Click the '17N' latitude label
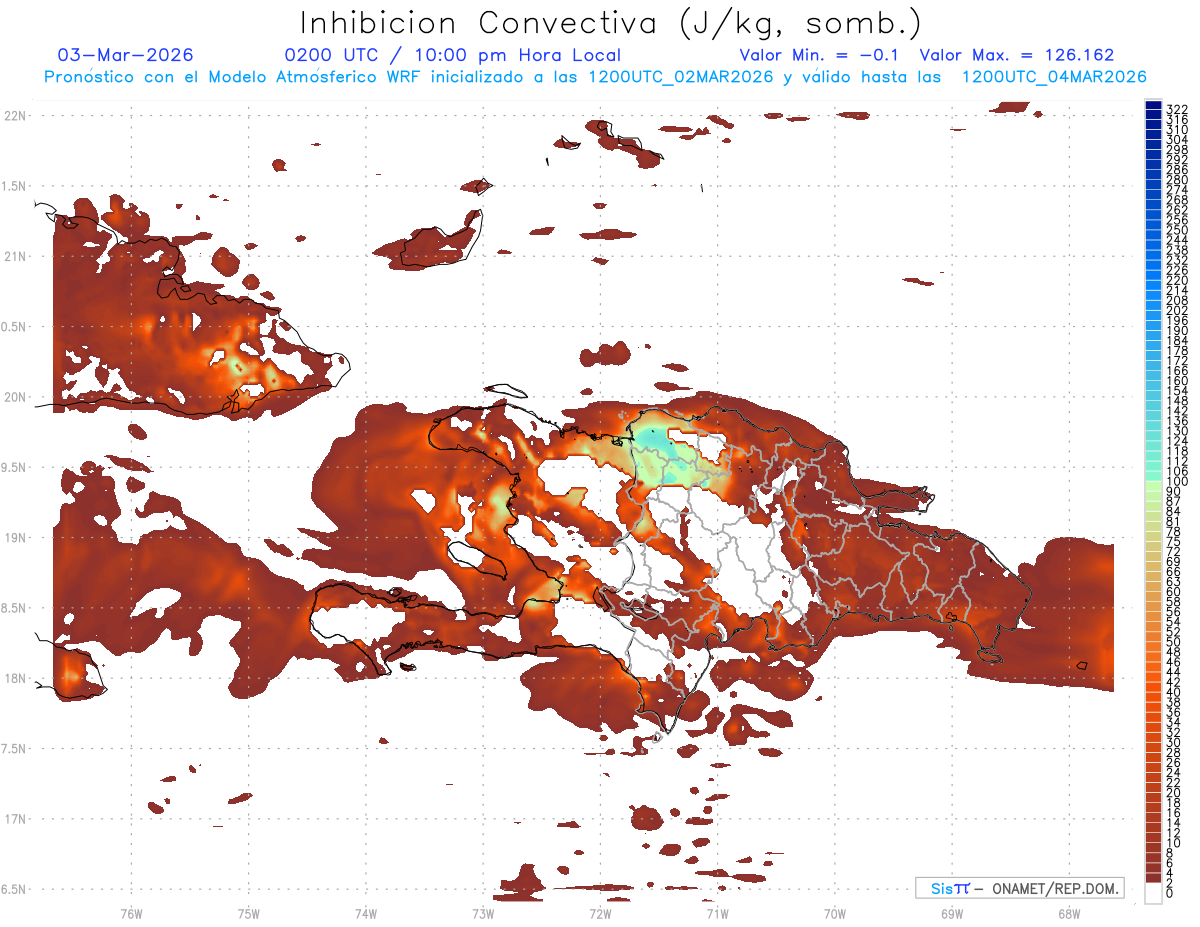1200x927 pixels. pos(15,819)
